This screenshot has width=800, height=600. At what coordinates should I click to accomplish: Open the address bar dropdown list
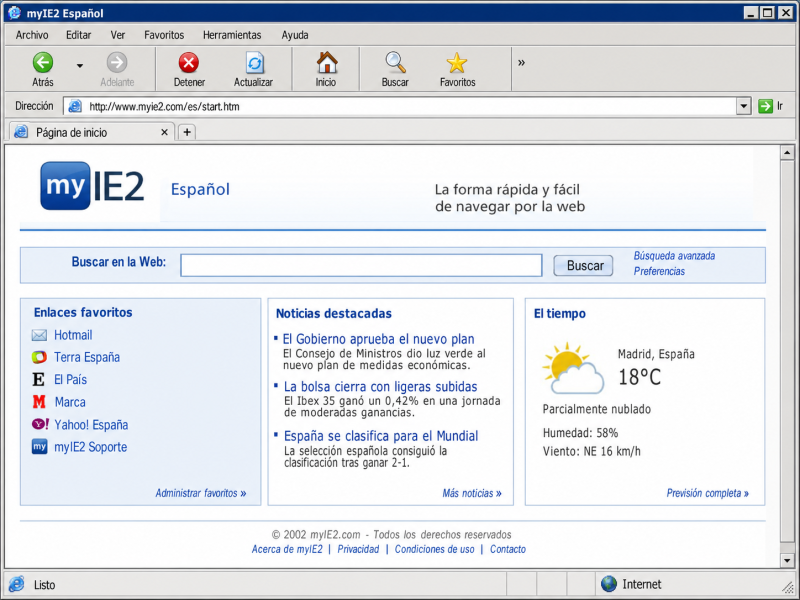(743, 106)
